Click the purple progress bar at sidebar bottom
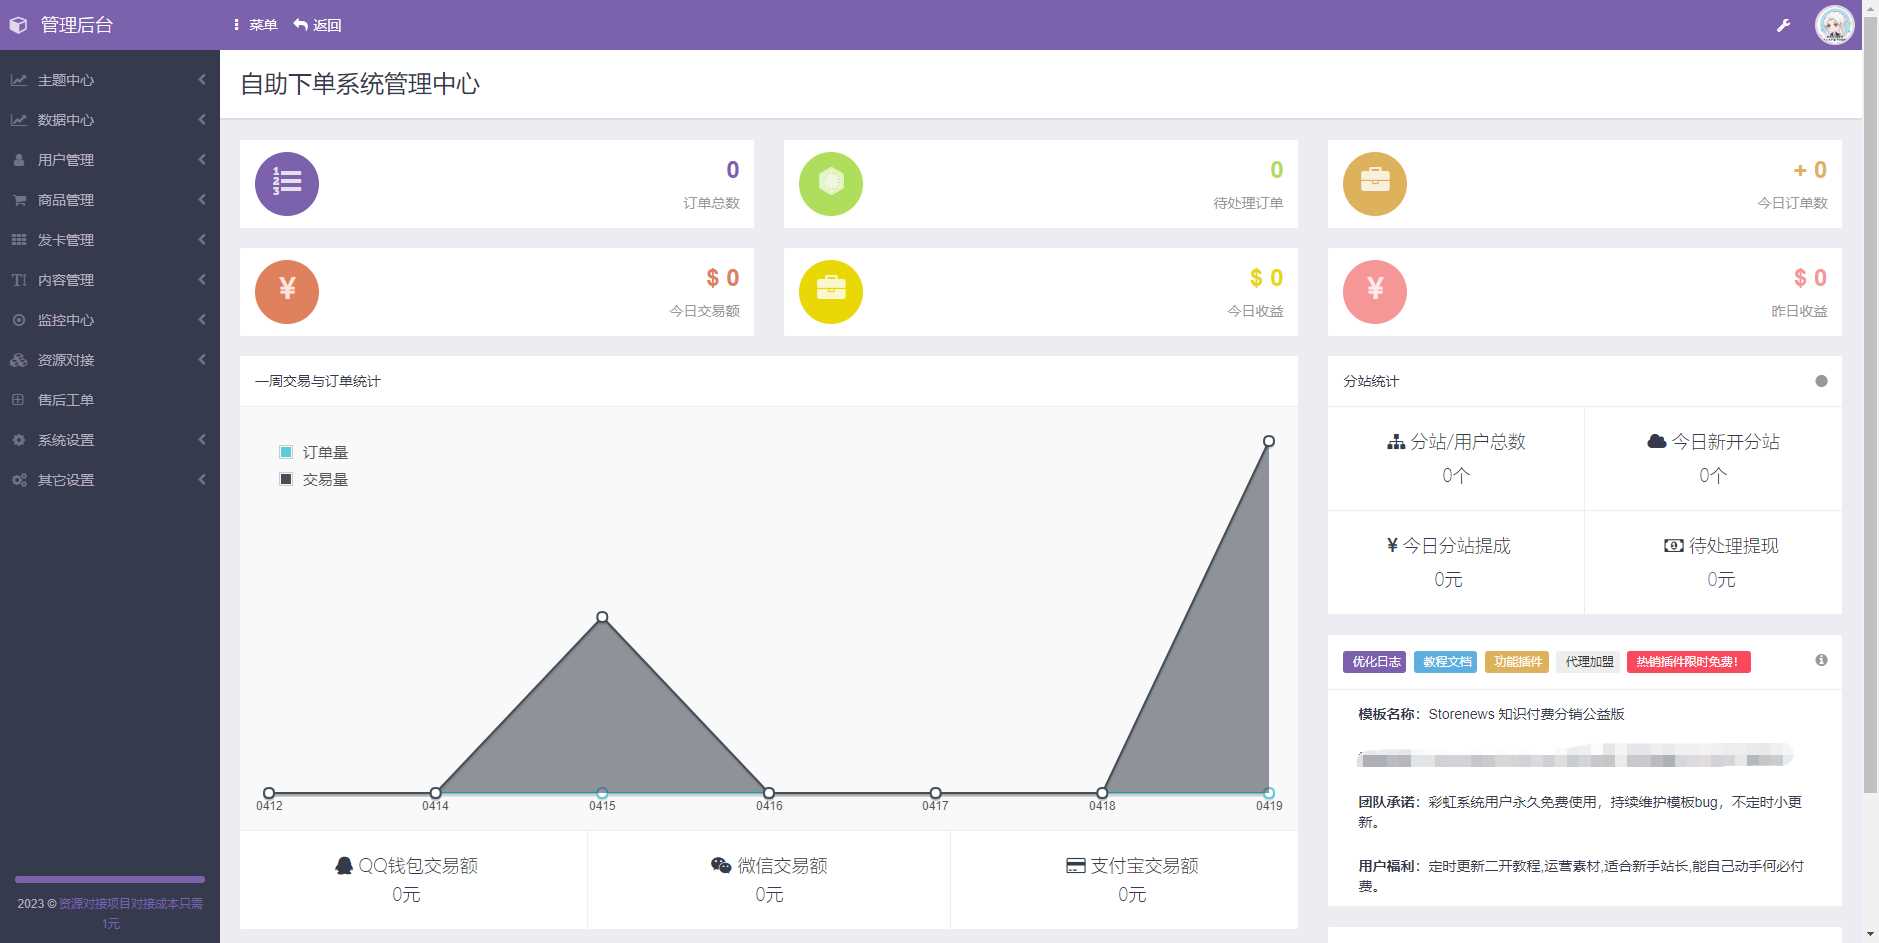This screenshot has height=943, width=1879. click(x=110, y=879)
